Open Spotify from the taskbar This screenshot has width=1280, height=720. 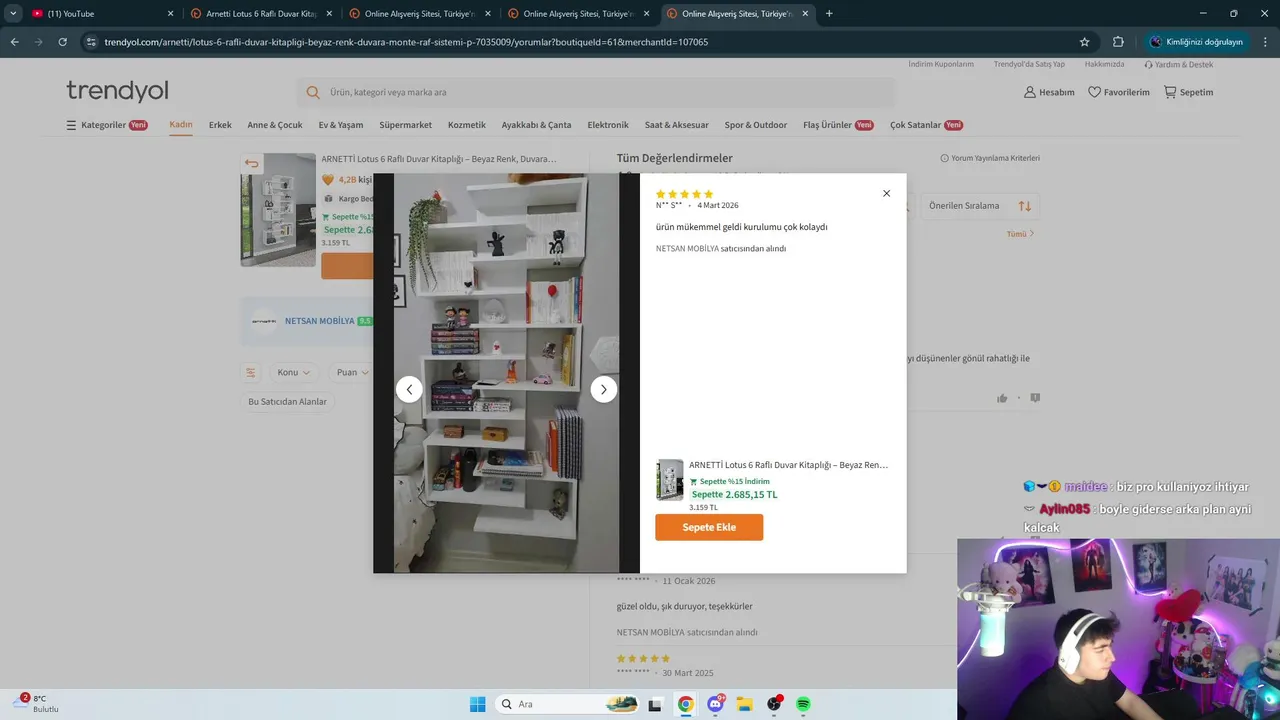803,704
